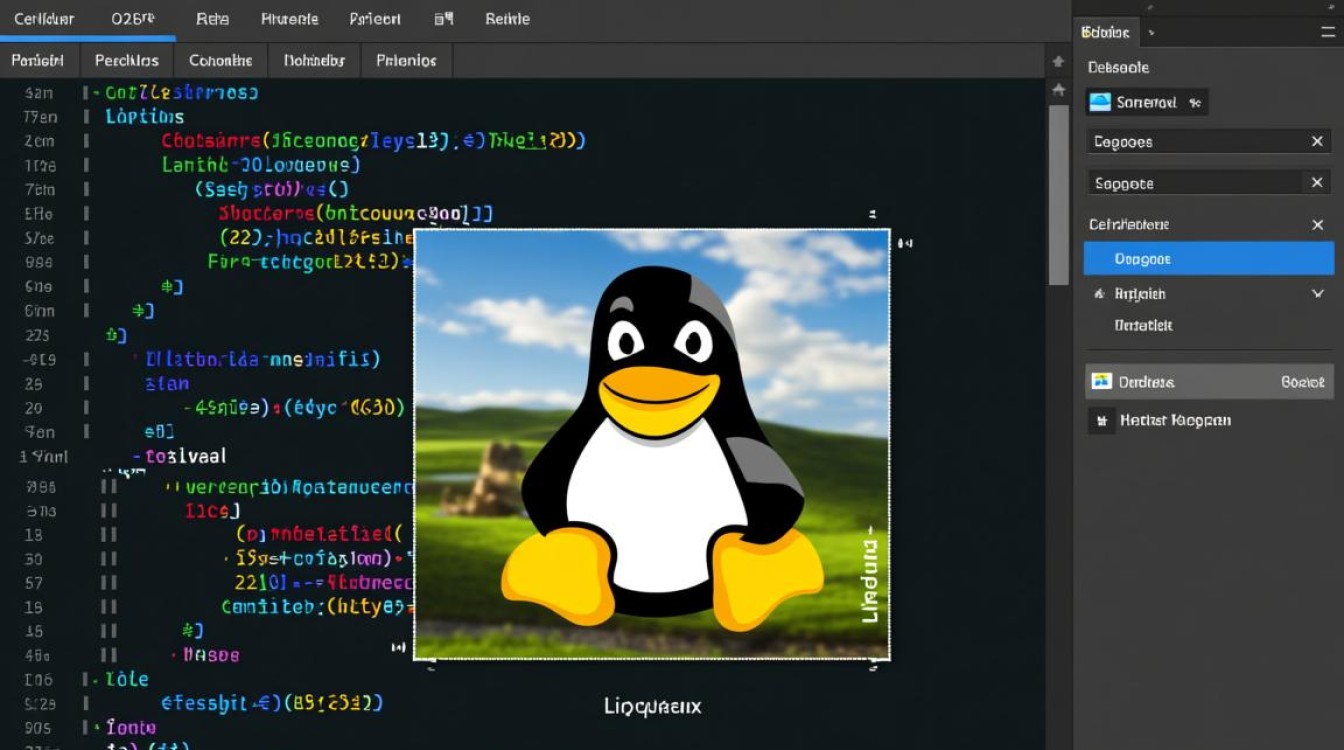Switch to the "Cononhe" tab

point(220,61)
